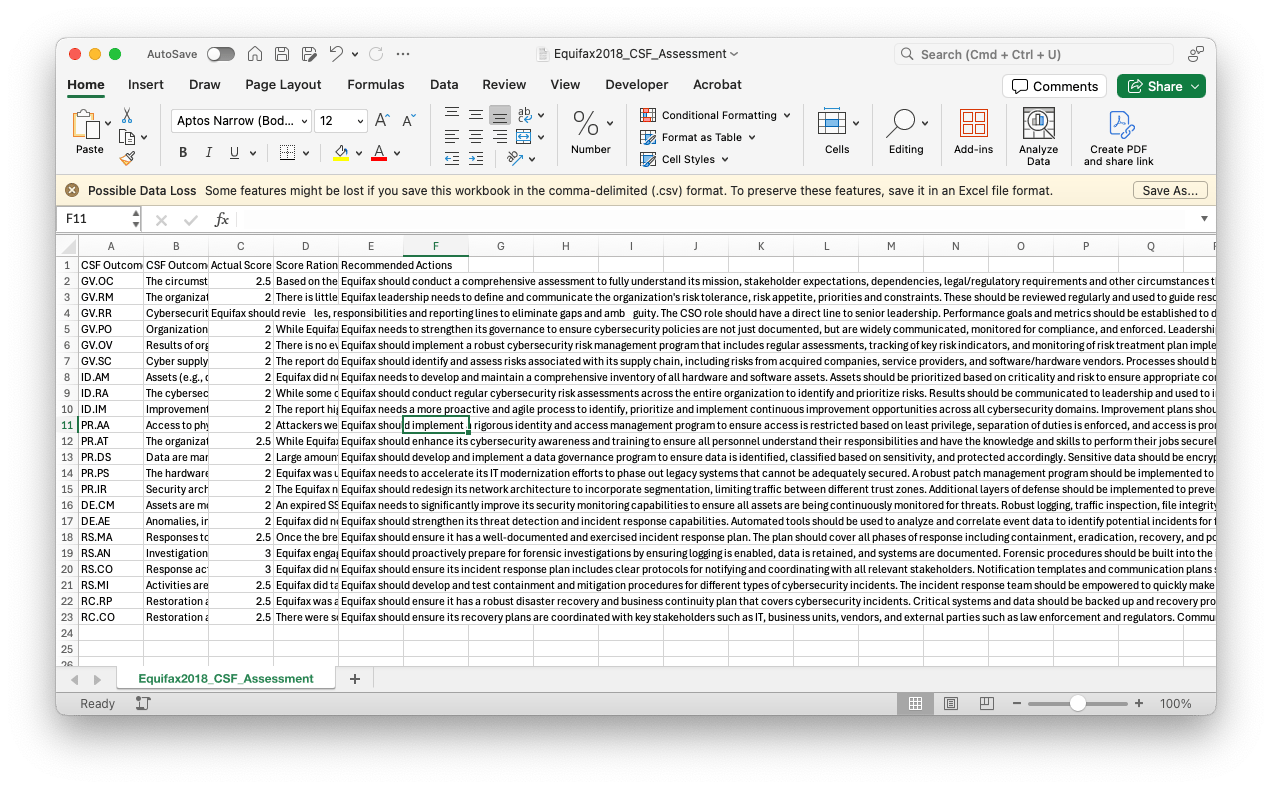This screenshot has height=789, width=1272.
Task: Click the Center horizontally icon
Action: point(476,137)
